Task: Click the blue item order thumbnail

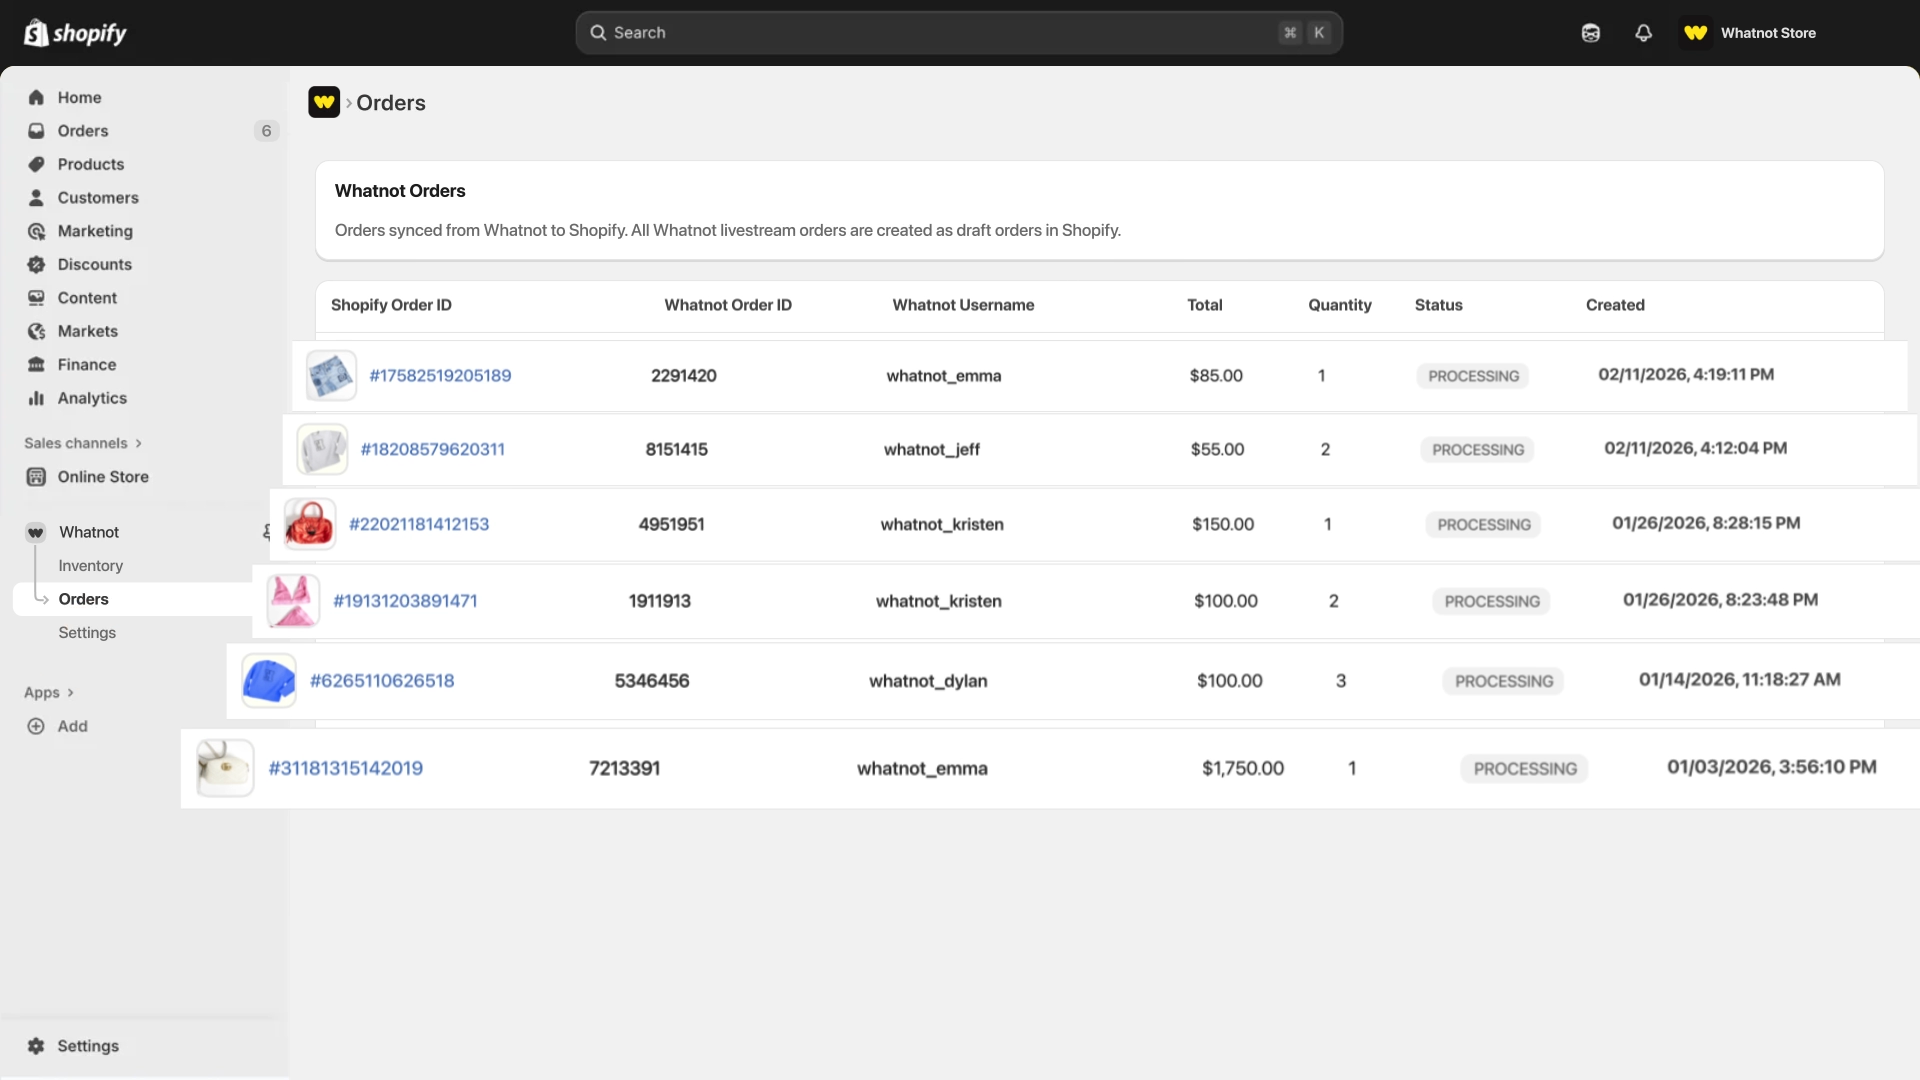Action: pos(269,681)
